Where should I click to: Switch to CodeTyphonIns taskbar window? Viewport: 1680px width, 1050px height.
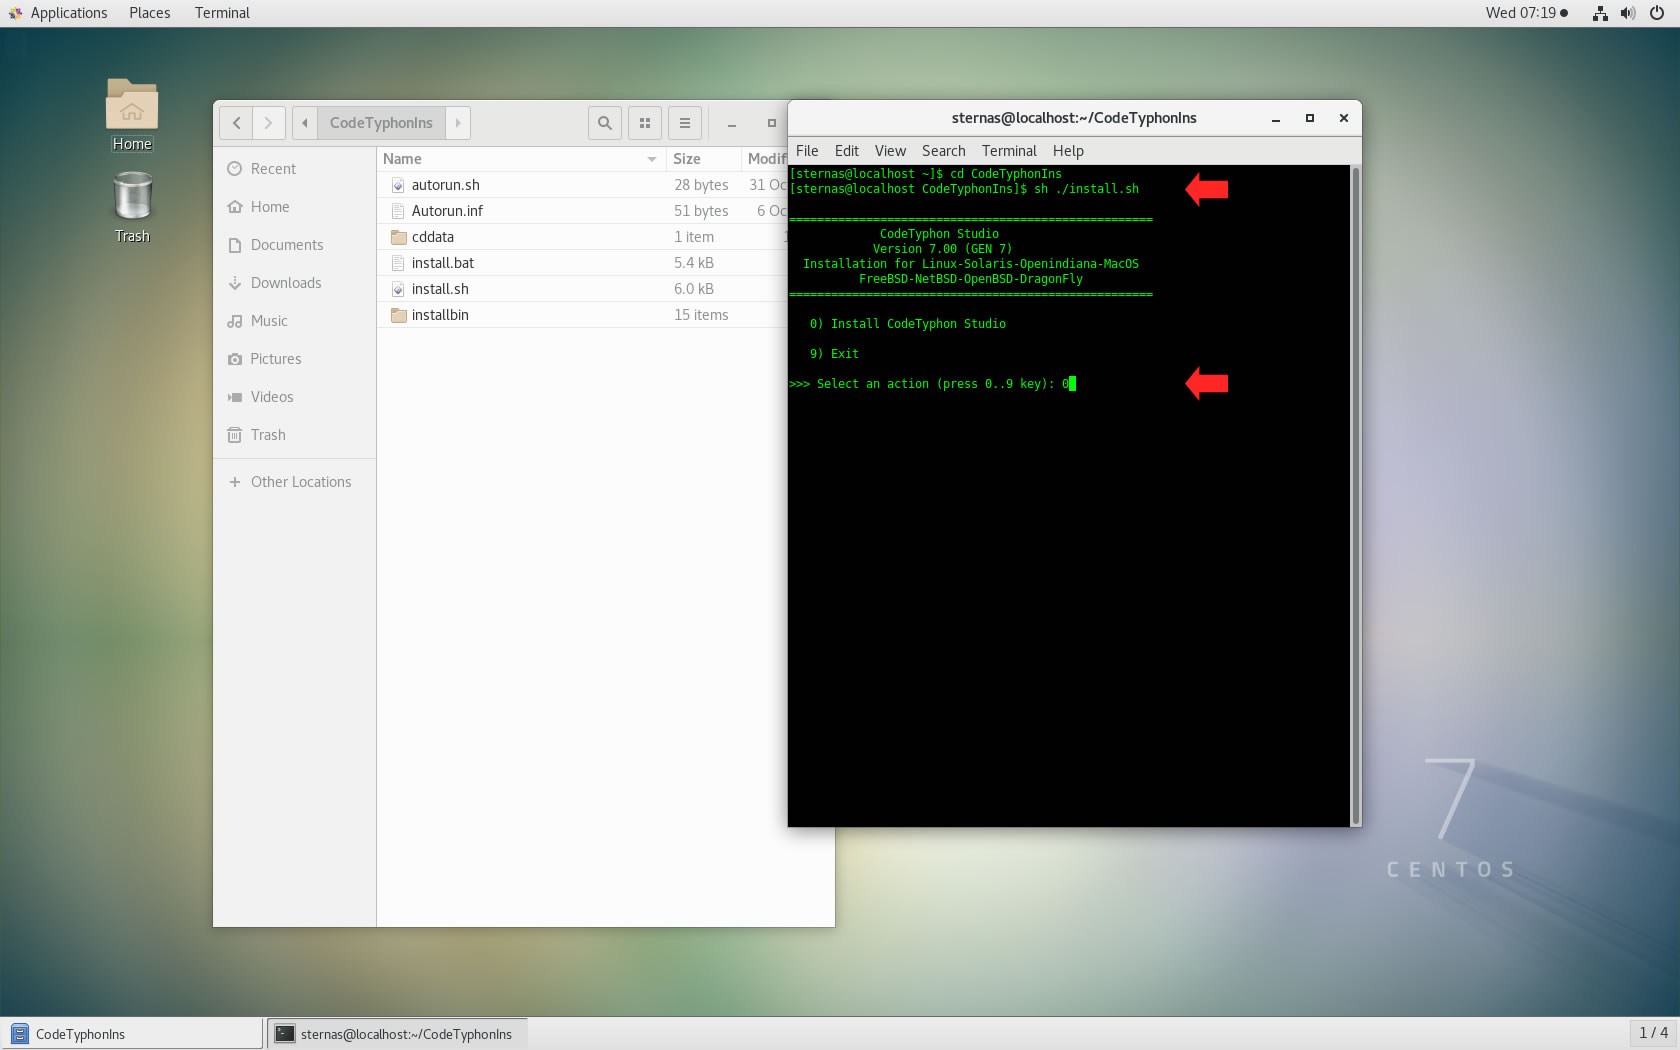[x=132, y=1034]
